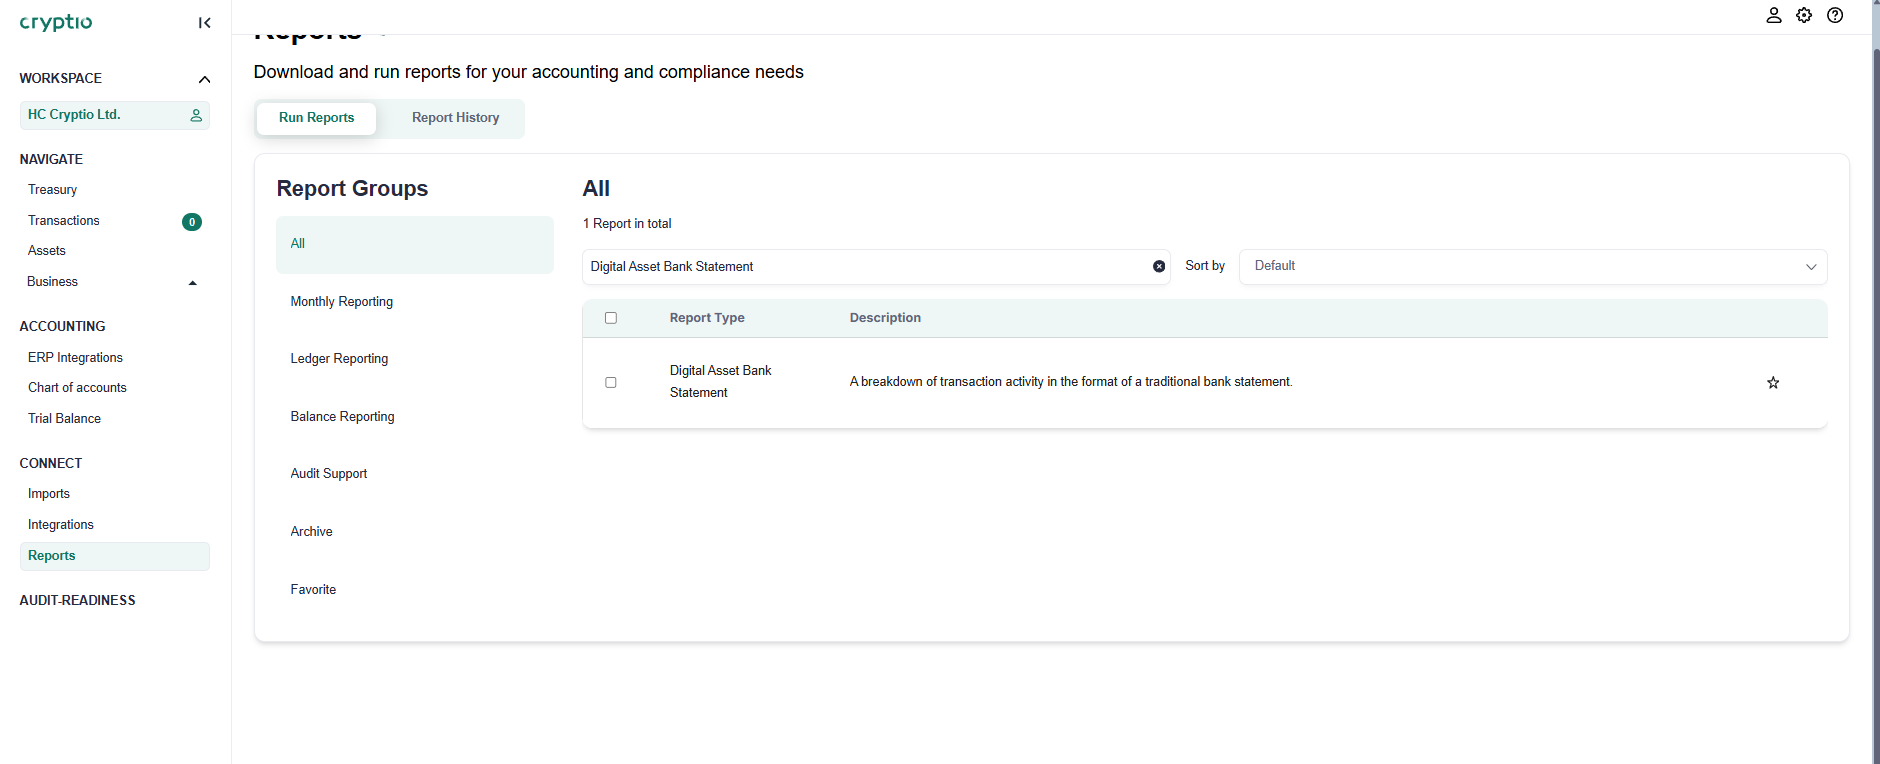1880x764 pixels.
Task: Click the help question mark icon
Action: 1835,15
